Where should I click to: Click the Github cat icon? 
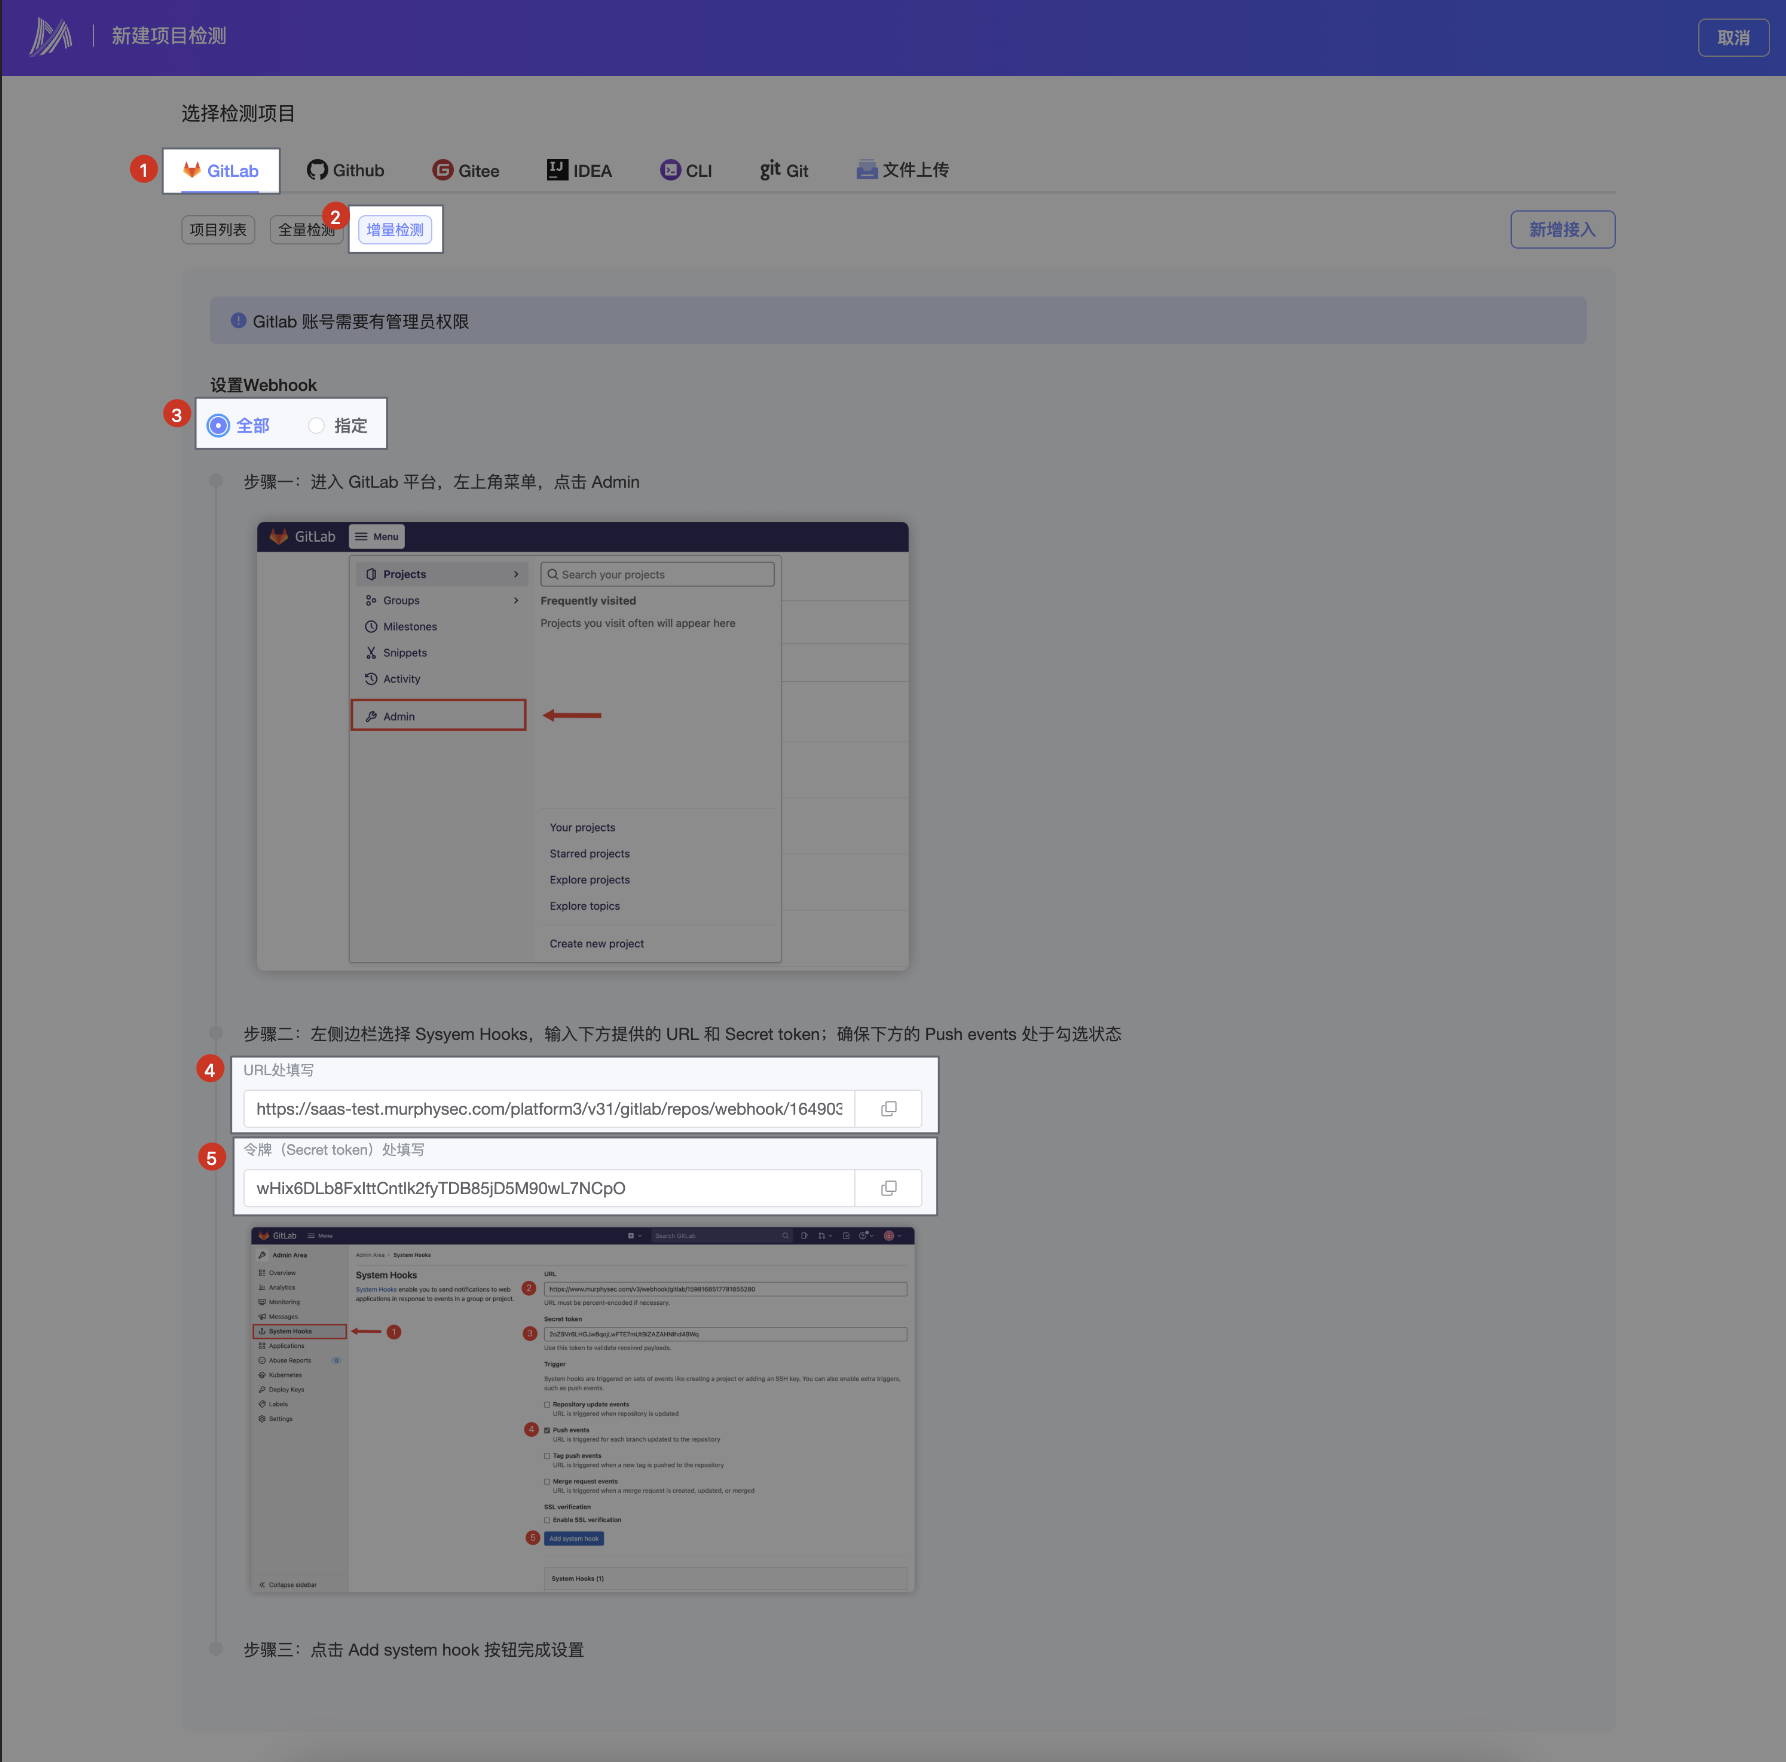(317, 169)
